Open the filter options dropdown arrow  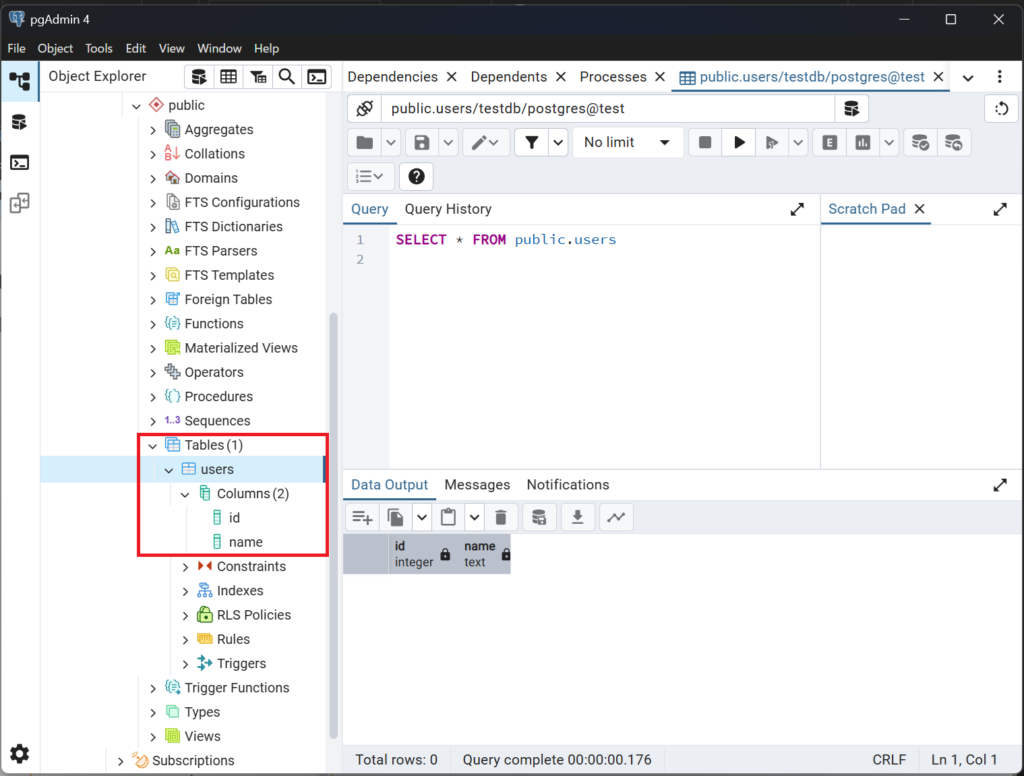[x=558, y=142]
